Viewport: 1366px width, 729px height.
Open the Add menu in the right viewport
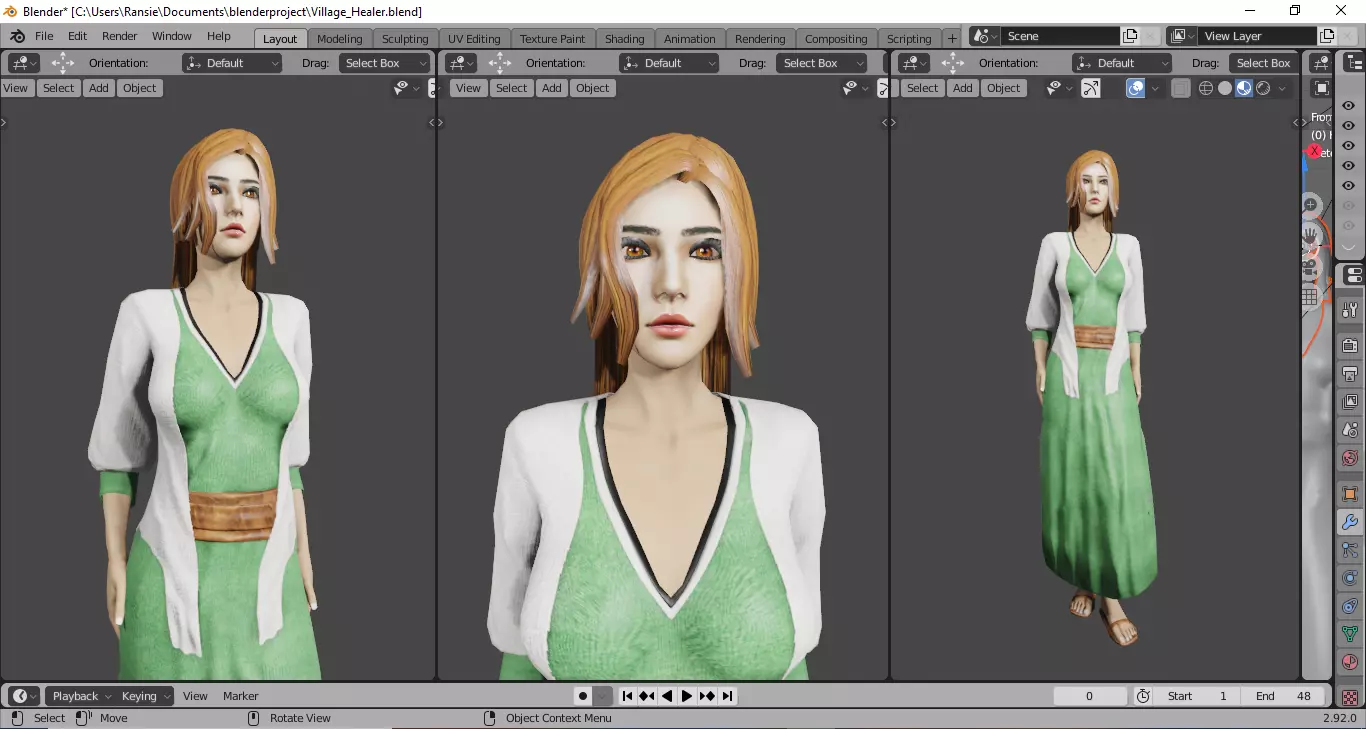[963, 88]
